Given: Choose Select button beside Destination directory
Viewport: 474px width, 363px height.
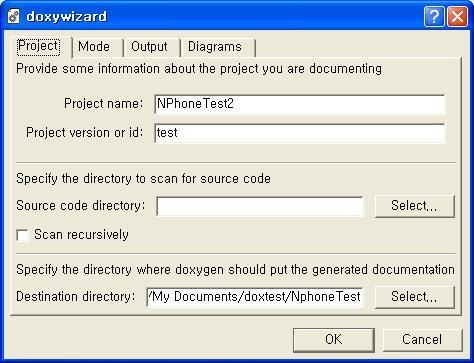Looking at the screenshot, I should [414, 297].
